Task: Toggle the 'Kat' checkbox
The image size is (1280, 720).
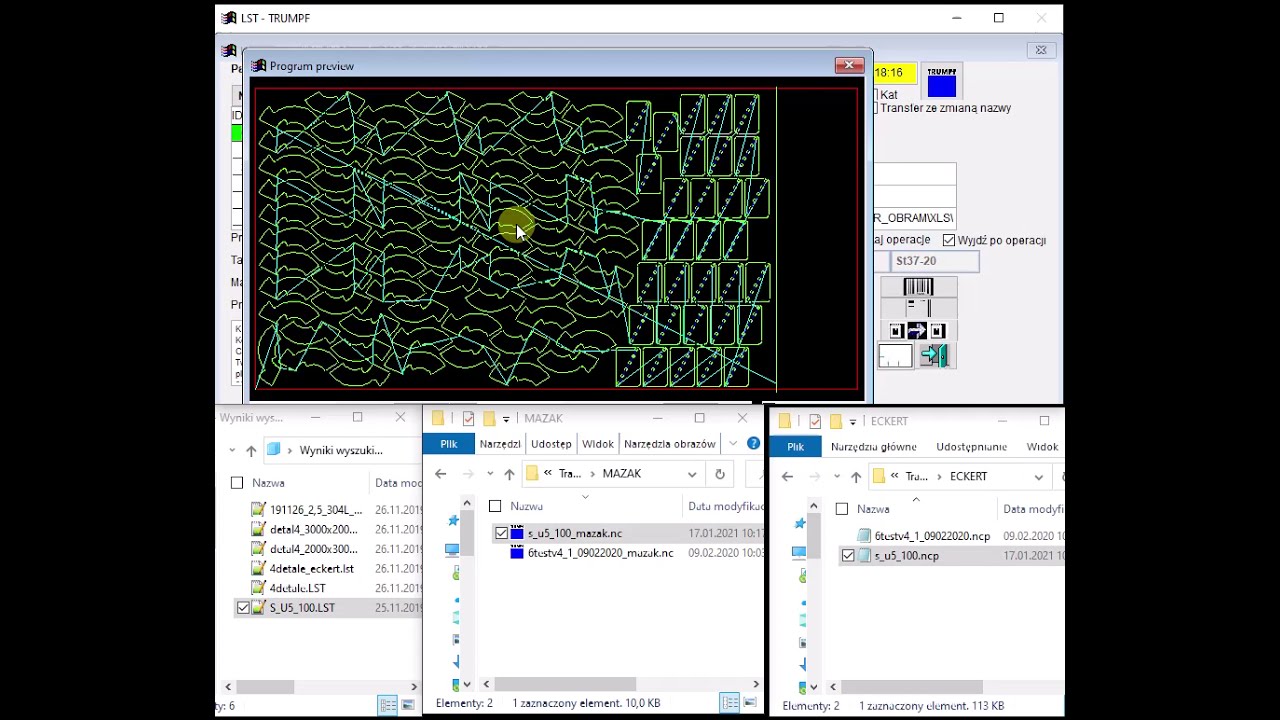Action: (875, 95)
